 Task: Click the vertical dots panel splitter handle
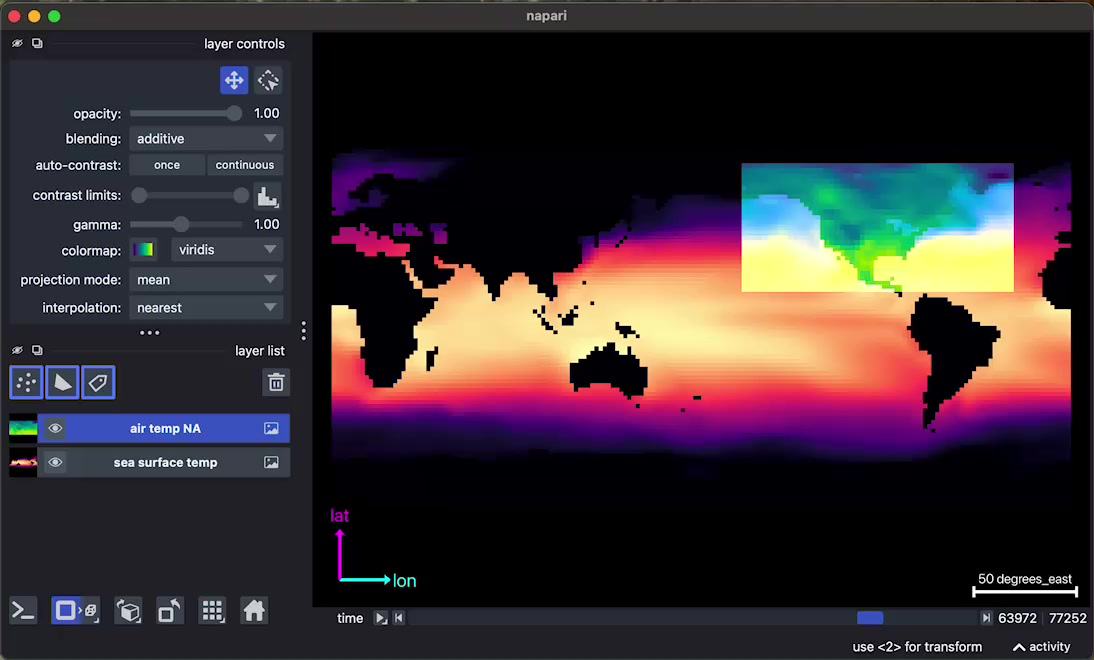pyautogui.click(x=304, y=331)
